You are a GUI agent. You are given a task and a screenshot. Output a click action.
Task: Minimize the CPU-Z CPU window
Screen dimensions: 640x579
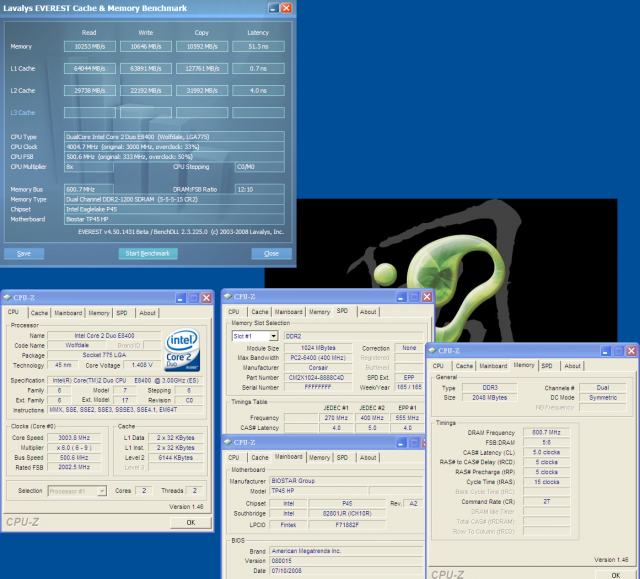click(x=181, y=298)
